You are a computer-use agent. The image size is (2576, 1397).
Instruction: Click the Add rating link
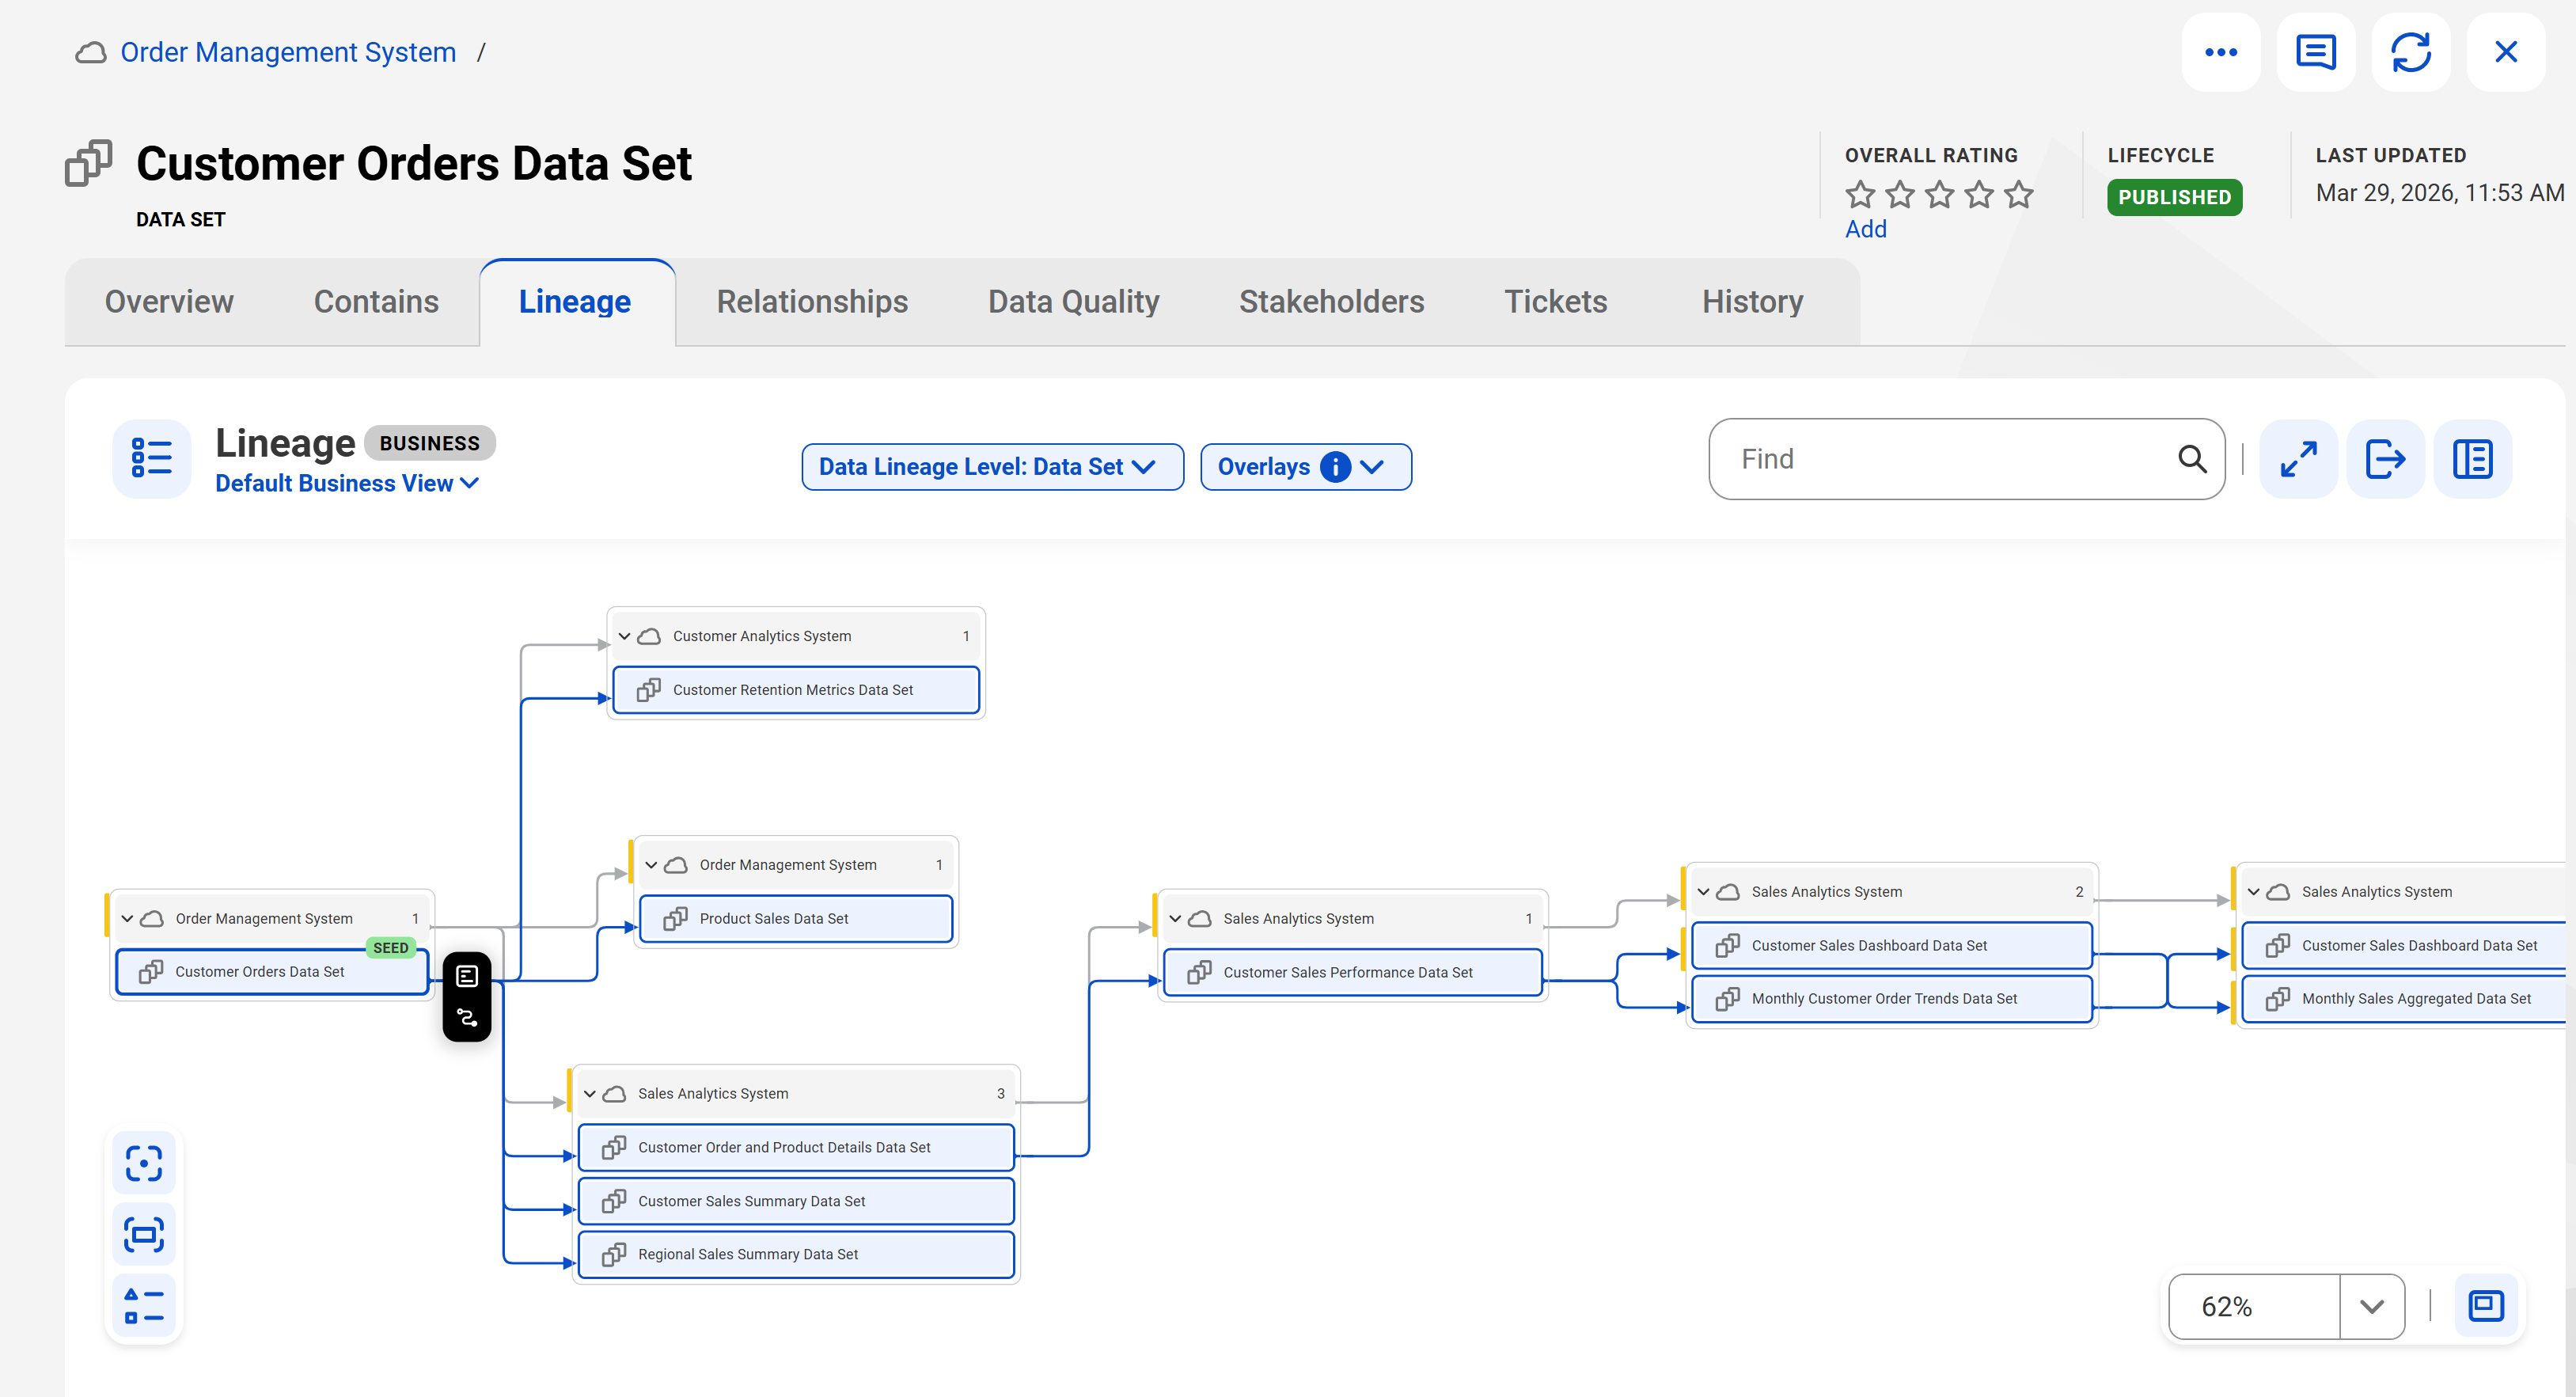[1865, 229]
